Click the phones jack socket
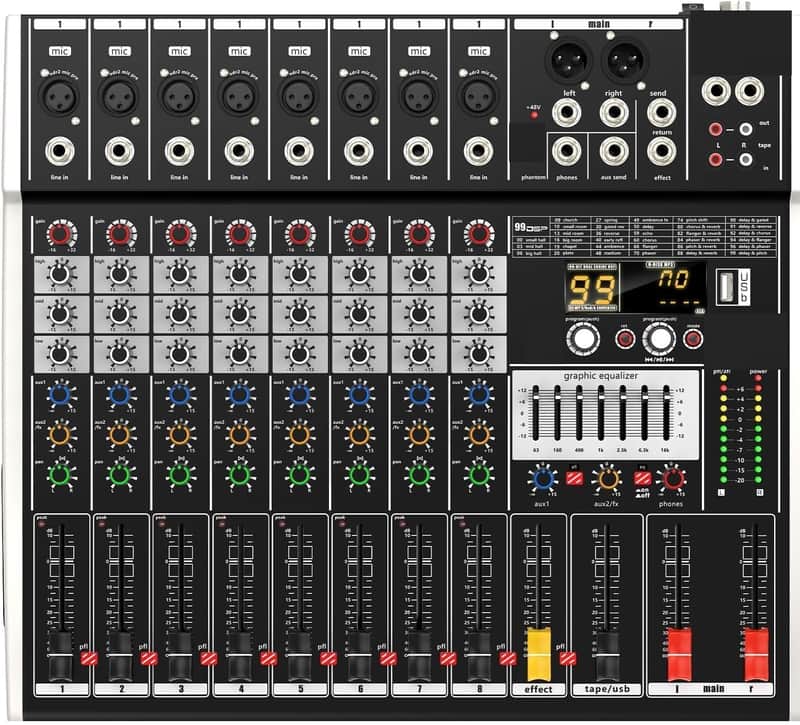 (566, 151)
